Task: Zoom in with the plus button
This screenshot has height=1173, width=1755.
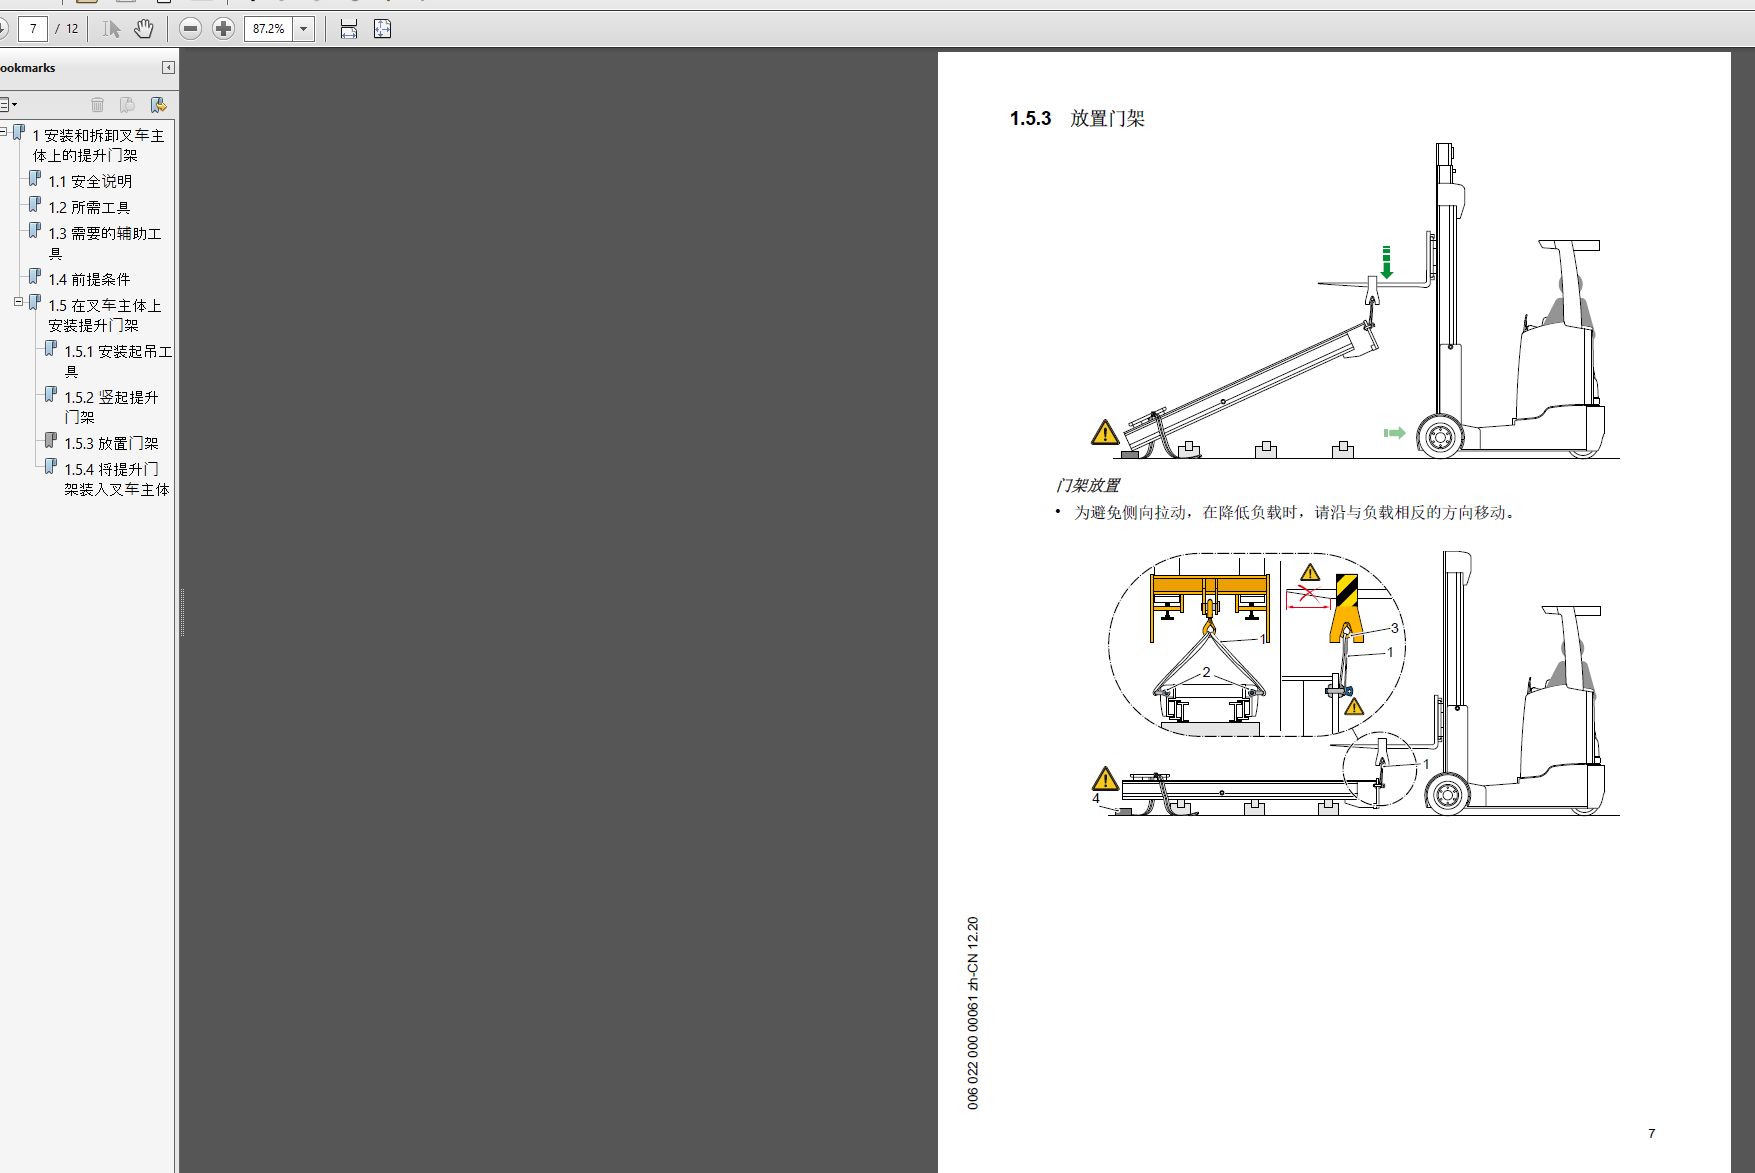Action: tap(223, 29)
